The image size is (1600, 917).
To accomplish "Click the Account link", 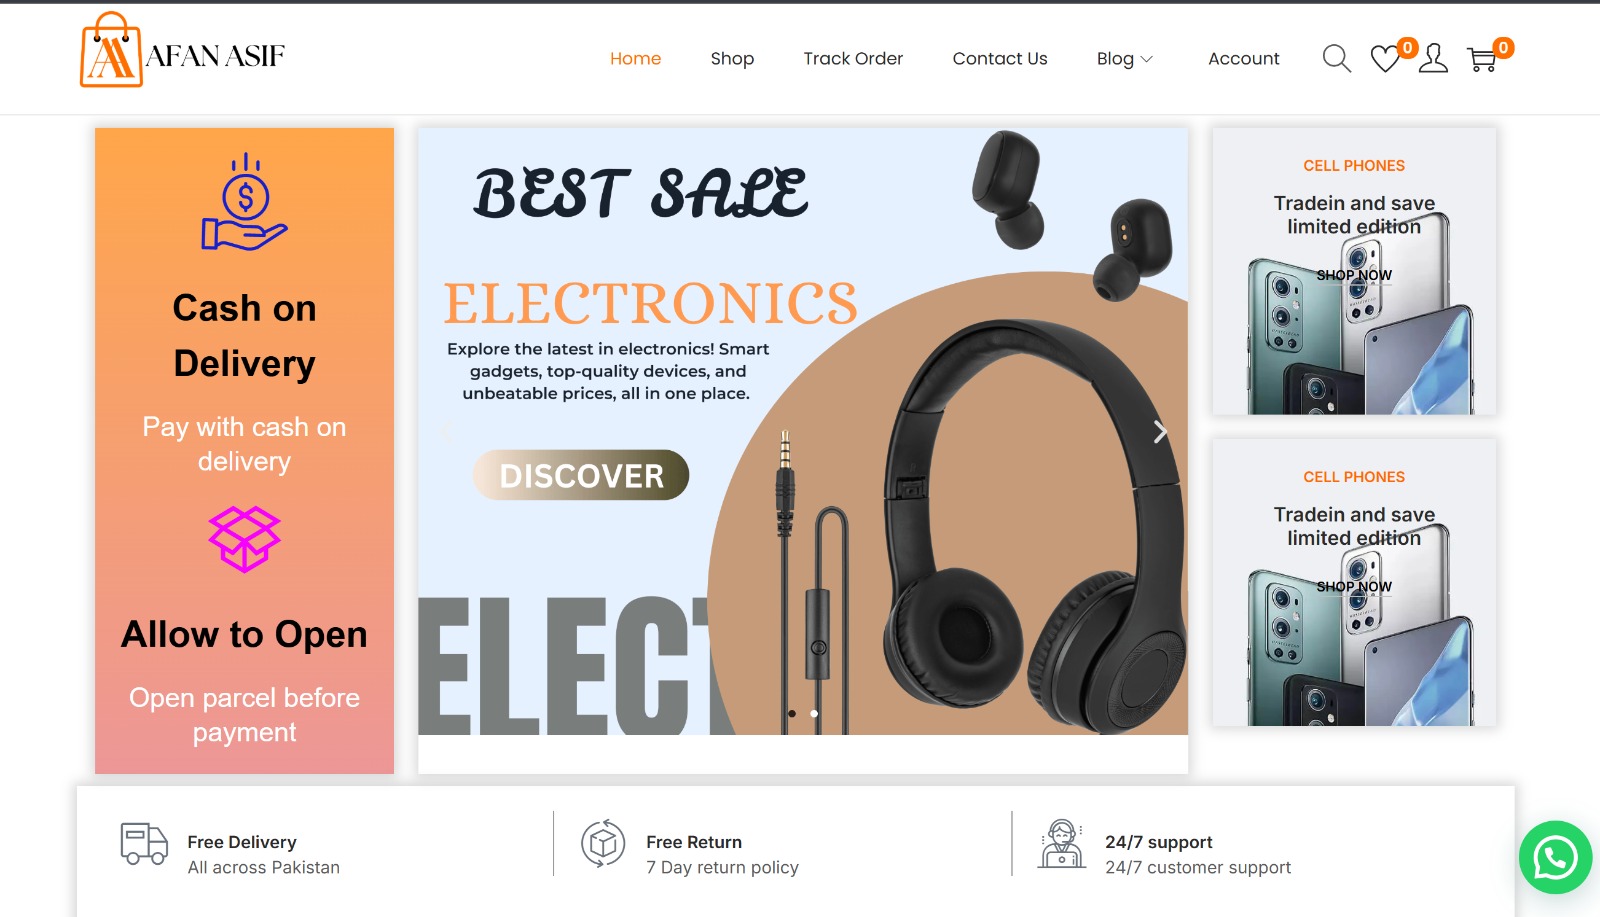I will (1243, 59).
